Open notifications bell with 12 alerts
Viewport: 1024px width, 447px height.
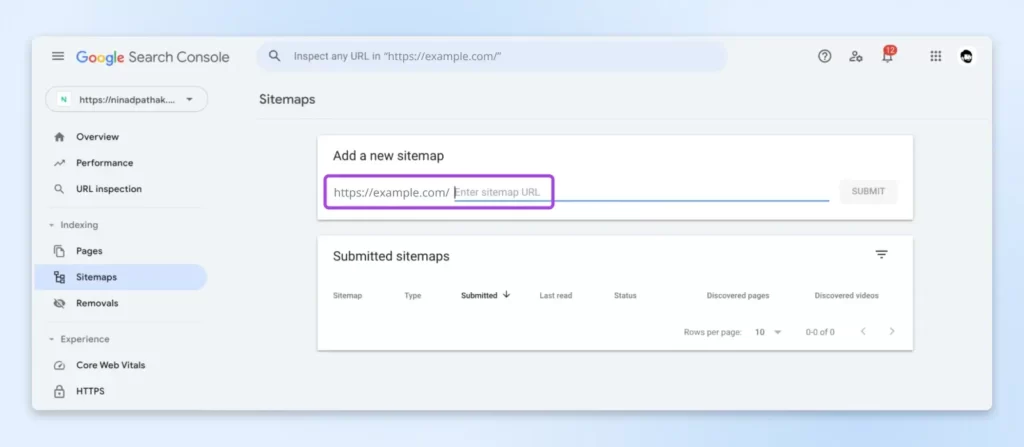tap(886, 56)
